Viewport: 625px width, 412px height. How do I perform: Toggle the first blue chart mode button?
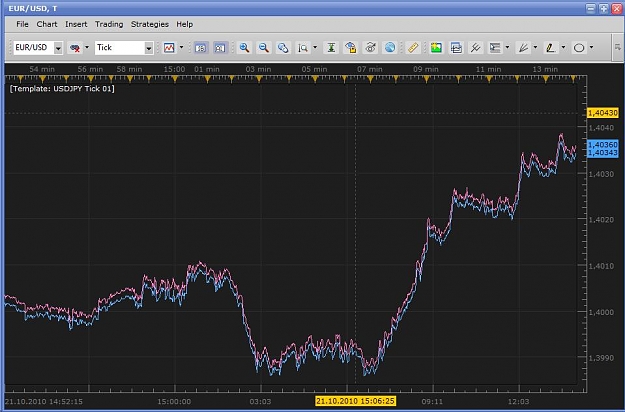201,48
